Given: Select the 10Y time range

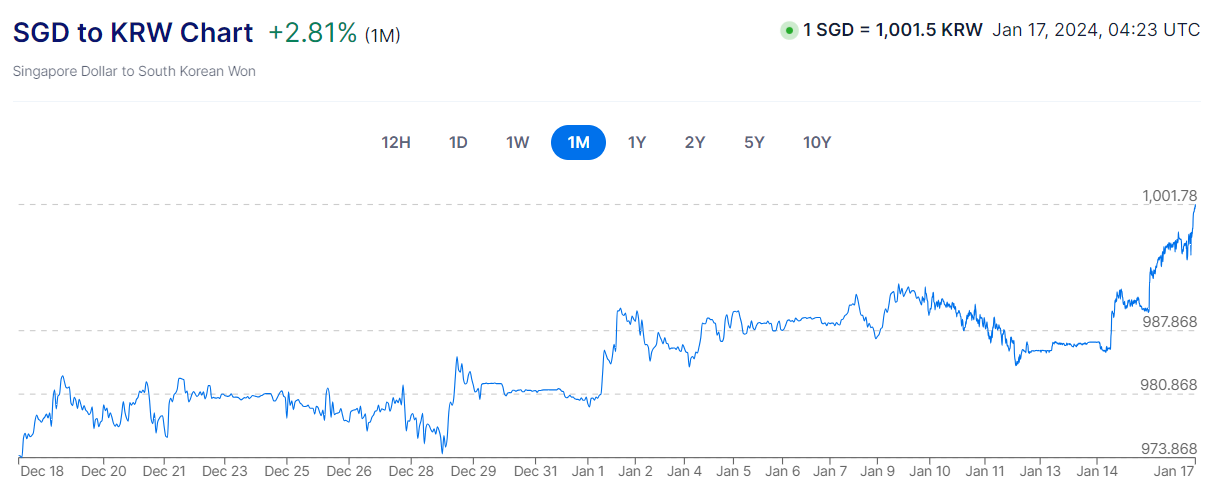Looking at the screenshot, I should [817, 142].
